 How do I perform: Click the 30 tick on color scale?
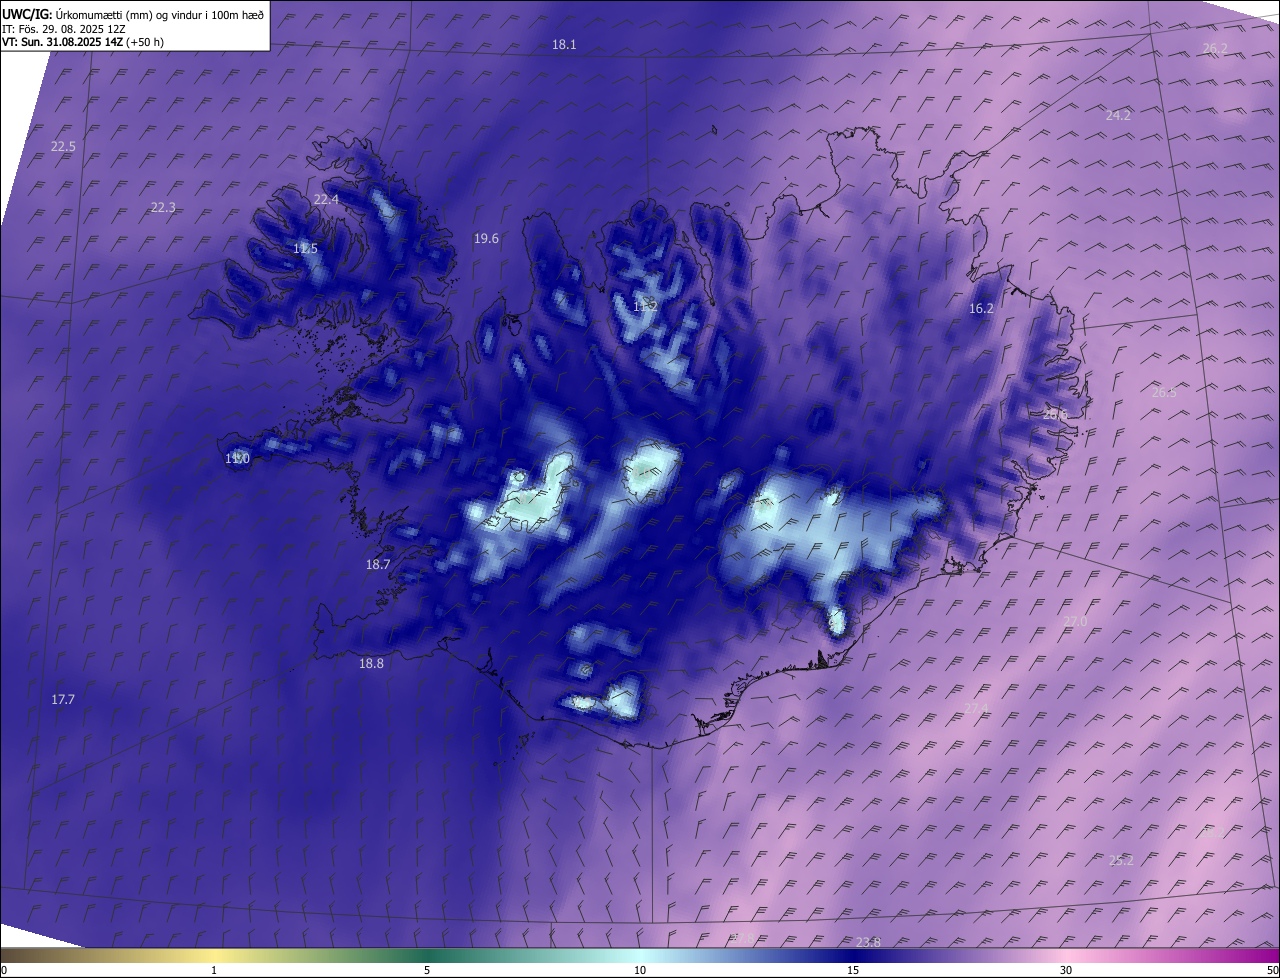(x=1066, y=971)
